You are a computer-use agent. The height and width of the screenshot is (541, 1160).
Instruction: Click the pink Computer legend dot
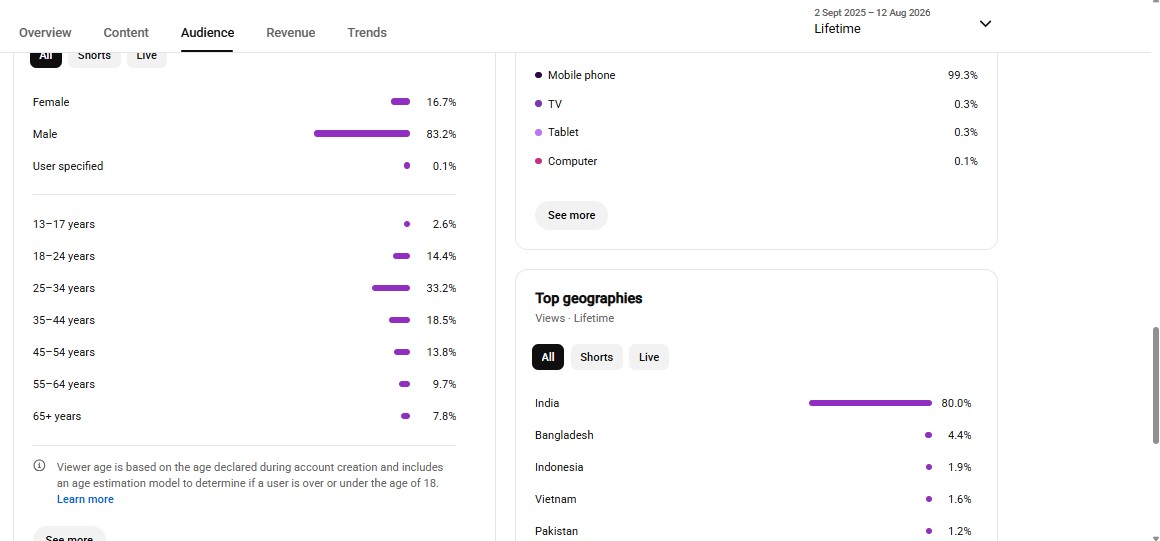pos(538,161)
